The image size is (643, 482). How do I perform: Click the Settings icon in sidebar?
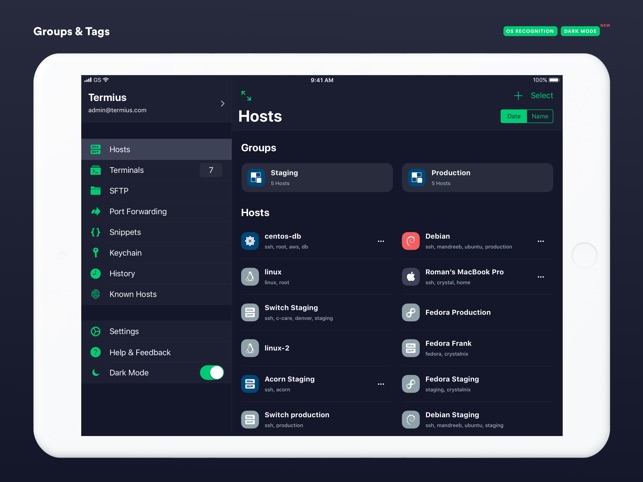(96, 331)
